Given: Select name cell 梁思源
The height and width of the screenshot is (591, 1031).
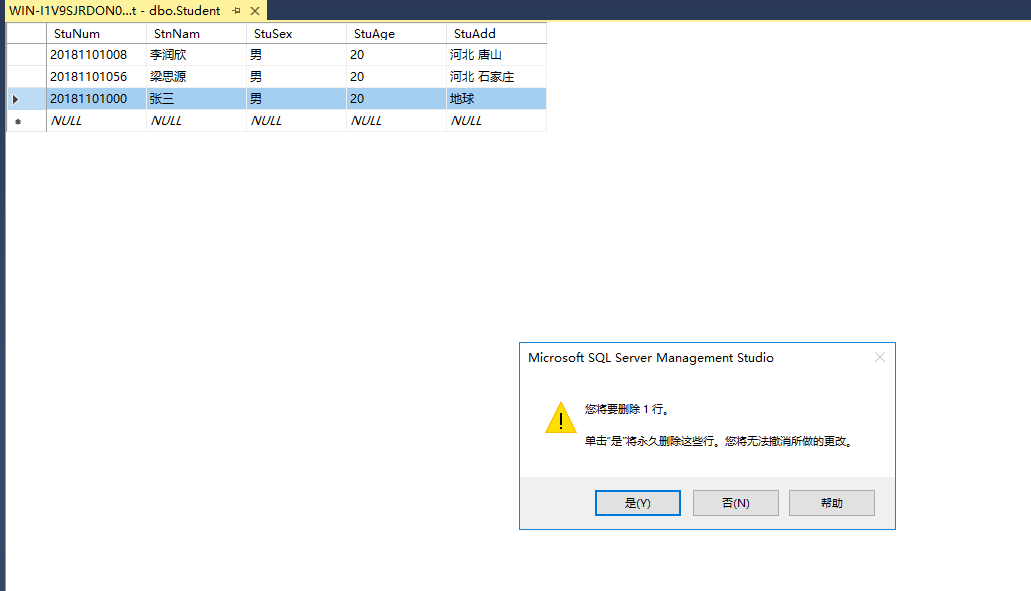Looking at the screenshot, I should (196, 76).
